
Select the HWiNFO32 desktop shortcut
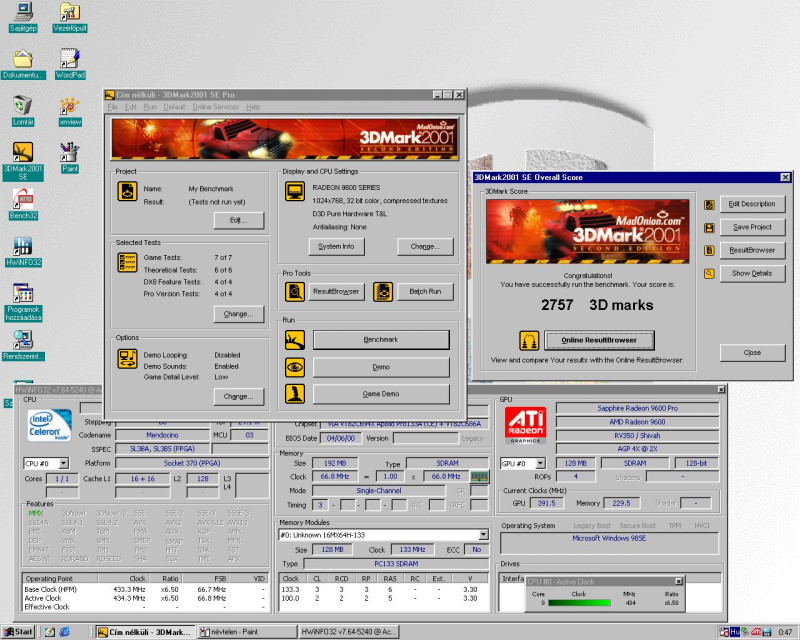click(23, 252)
